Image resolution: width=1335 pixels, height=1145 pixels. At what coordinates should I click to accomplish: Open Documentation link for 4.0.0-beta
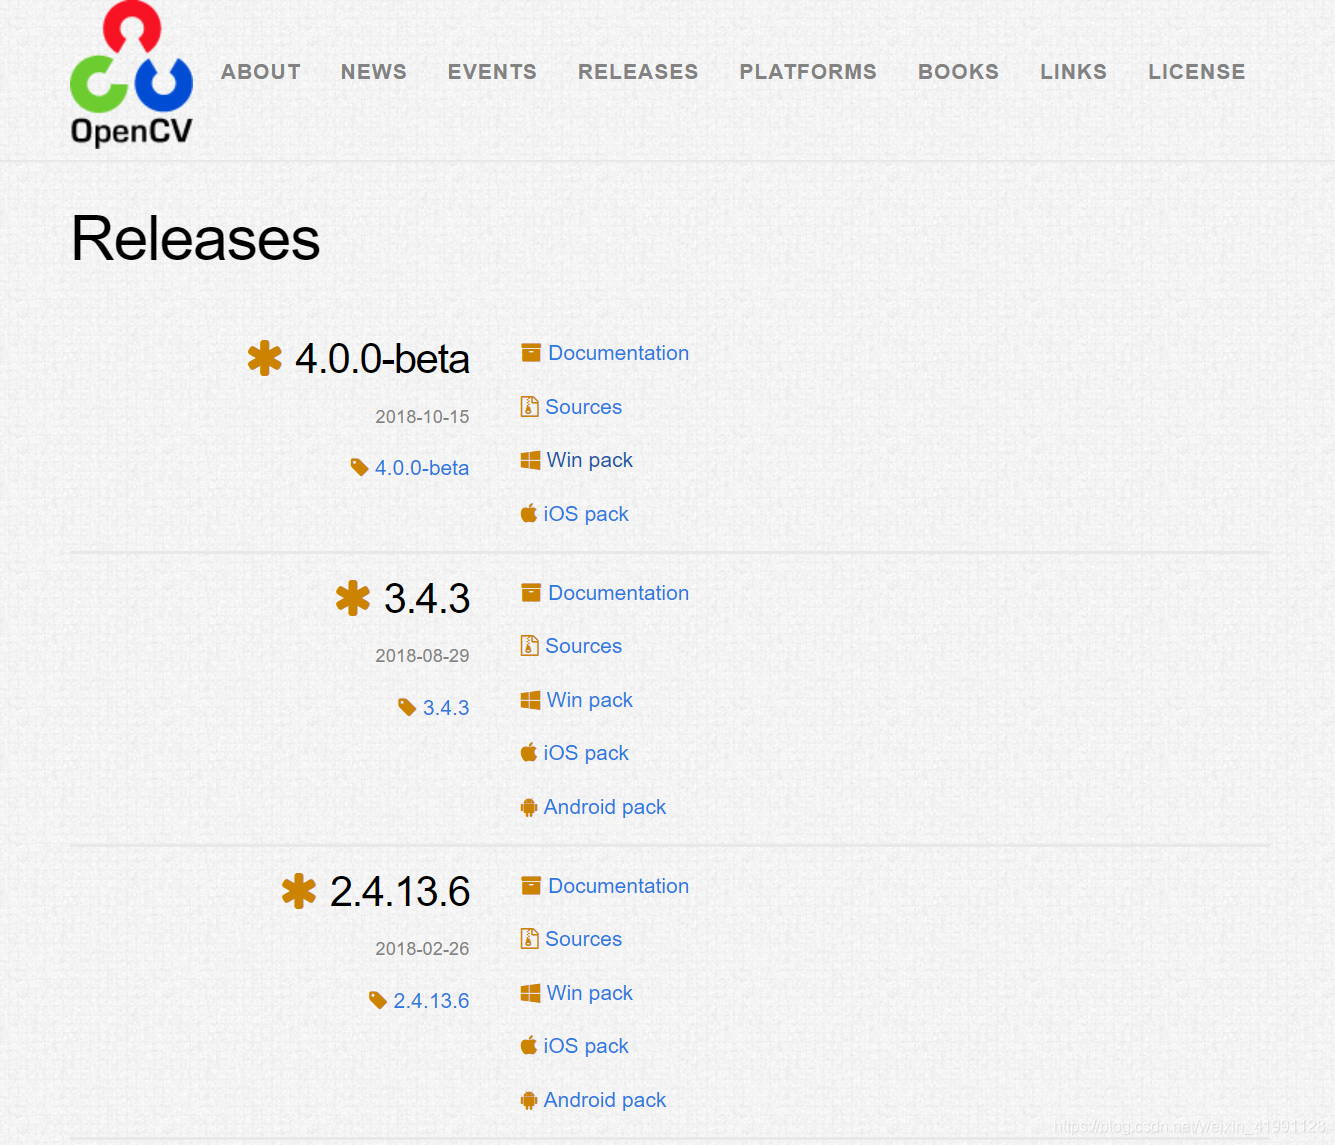tap(618, 353)
